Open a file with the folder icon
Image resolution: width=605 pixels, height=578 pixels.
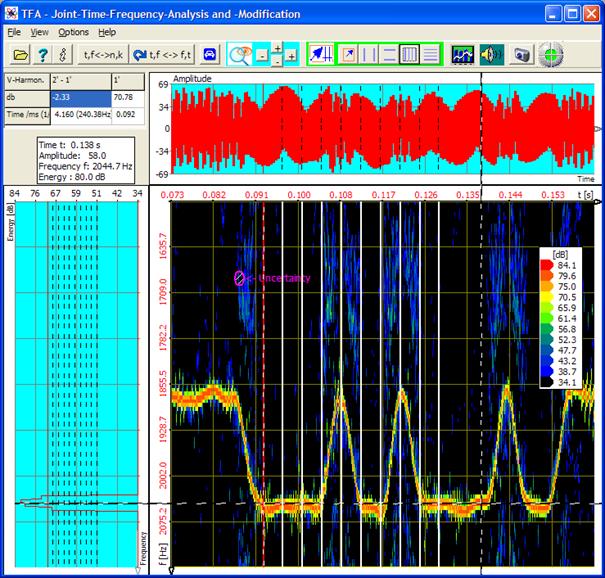tap(20, 55)
